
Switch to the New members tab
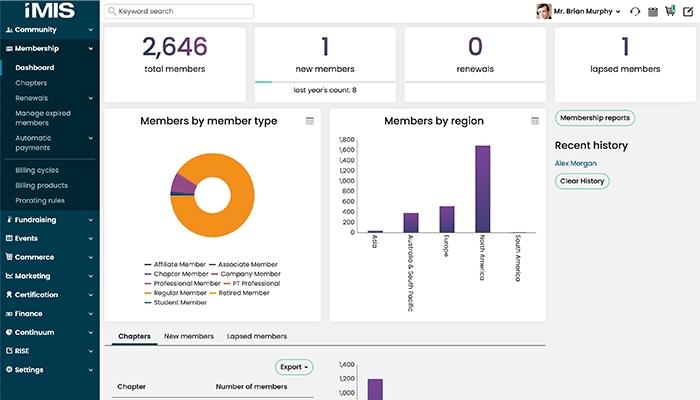click(189, 336)
